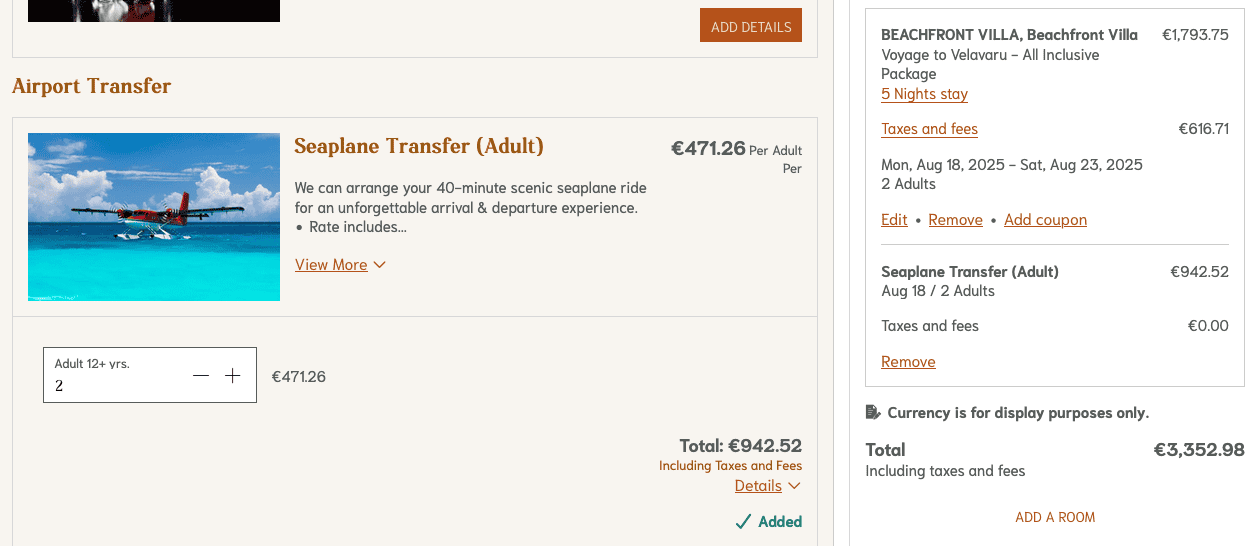Open room Taxes and fees breakdown
The height and width of the screenshot is (546, 1252).
click(x=929, y=129)
